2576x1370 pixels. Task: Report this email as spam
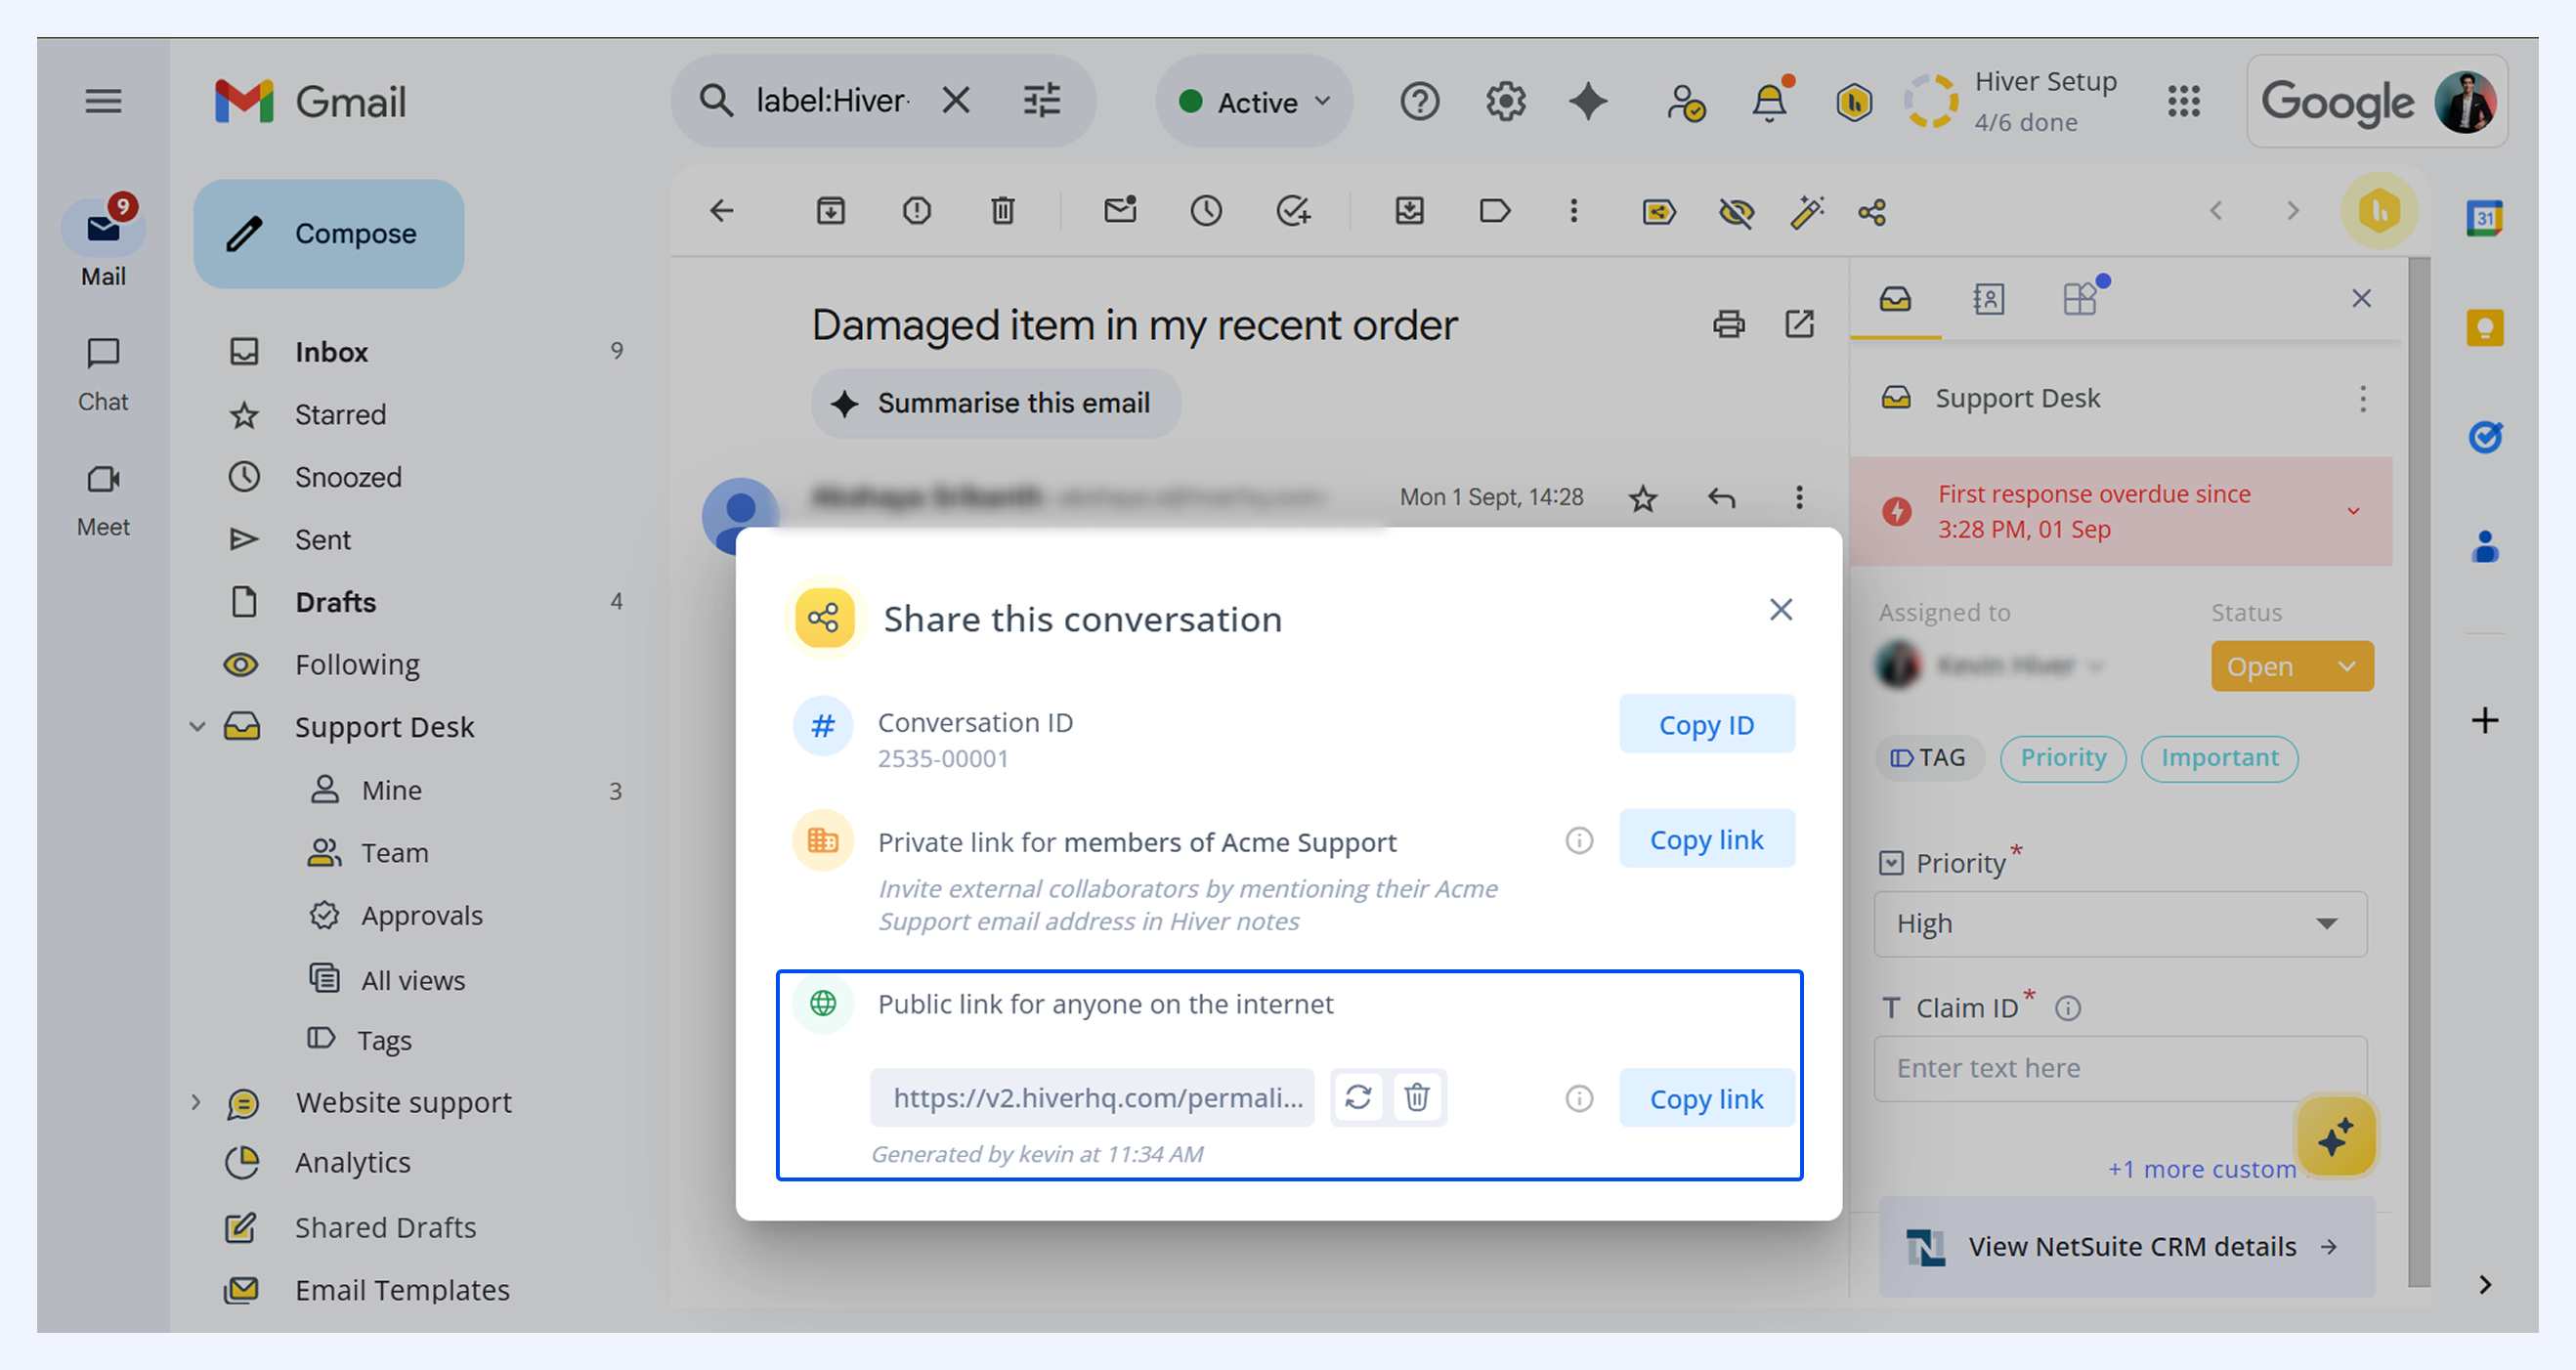tap(916, 211)
